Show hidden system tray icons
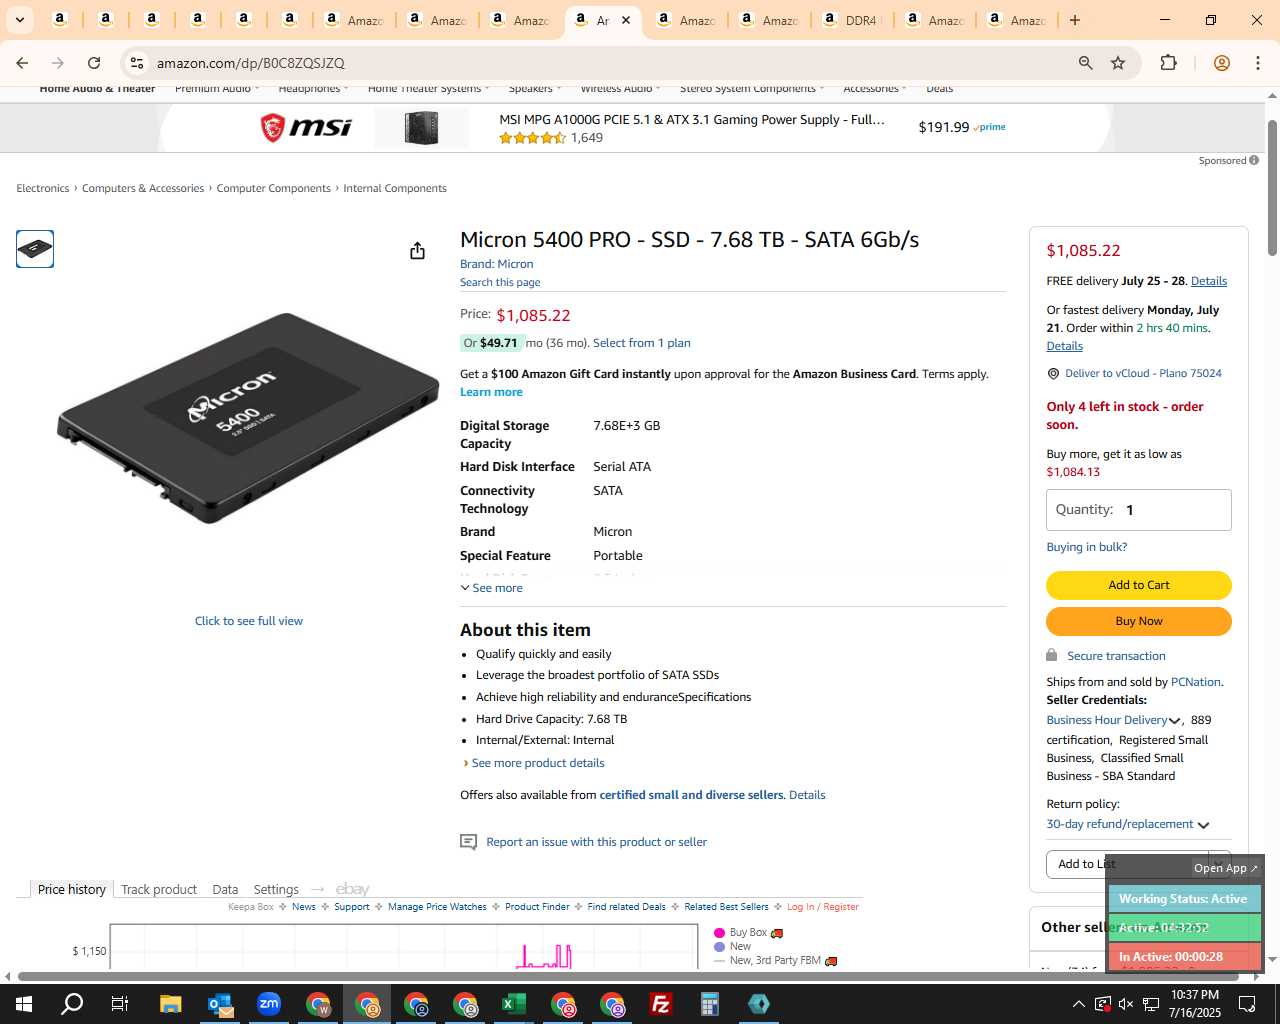This screenshot has height=1024, width=1280. pos(1078,1004)
